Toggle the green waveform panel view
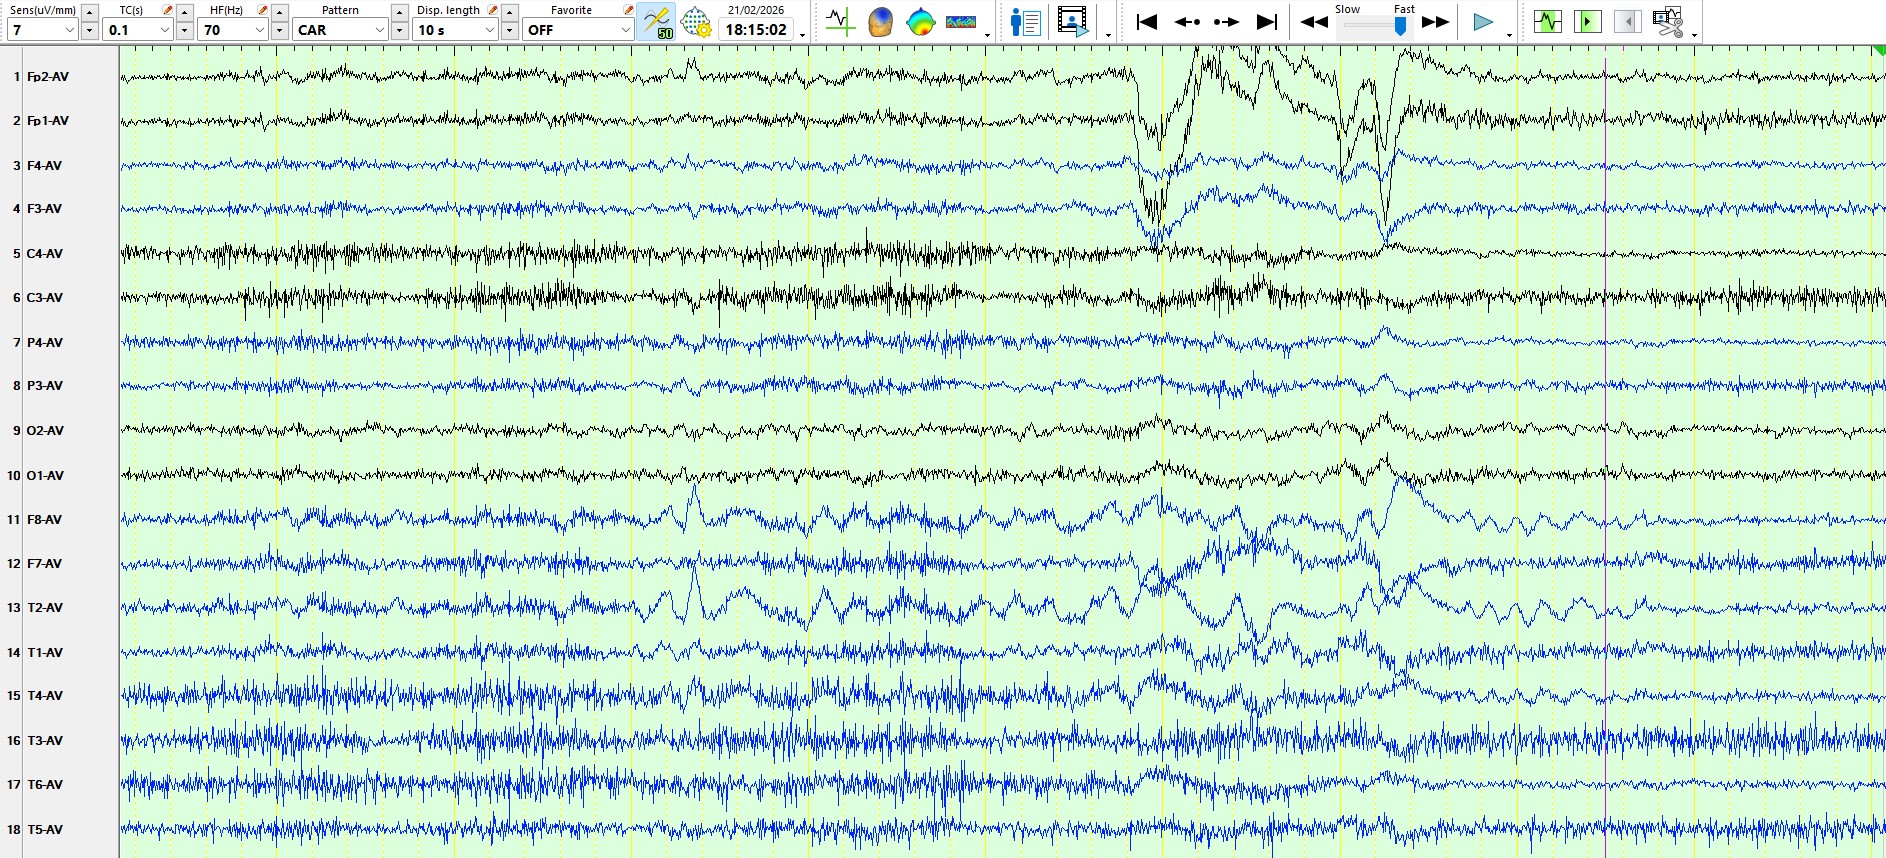The height and width of the screenshot is (858, 1886). pyautogui.click(x=1548, y=21)
